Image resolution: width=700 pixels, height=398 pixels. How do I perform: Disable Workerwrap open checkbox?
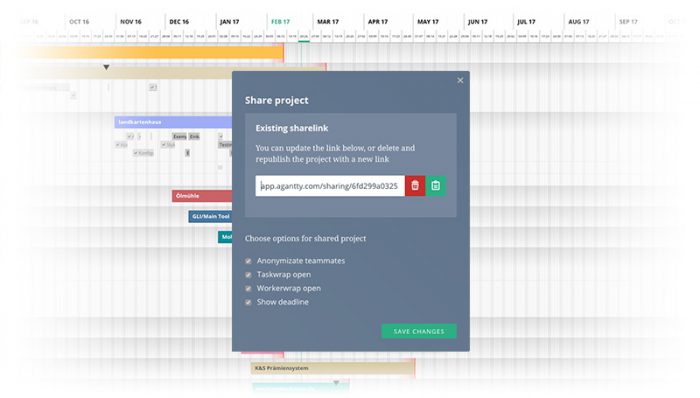coord(248,289)
